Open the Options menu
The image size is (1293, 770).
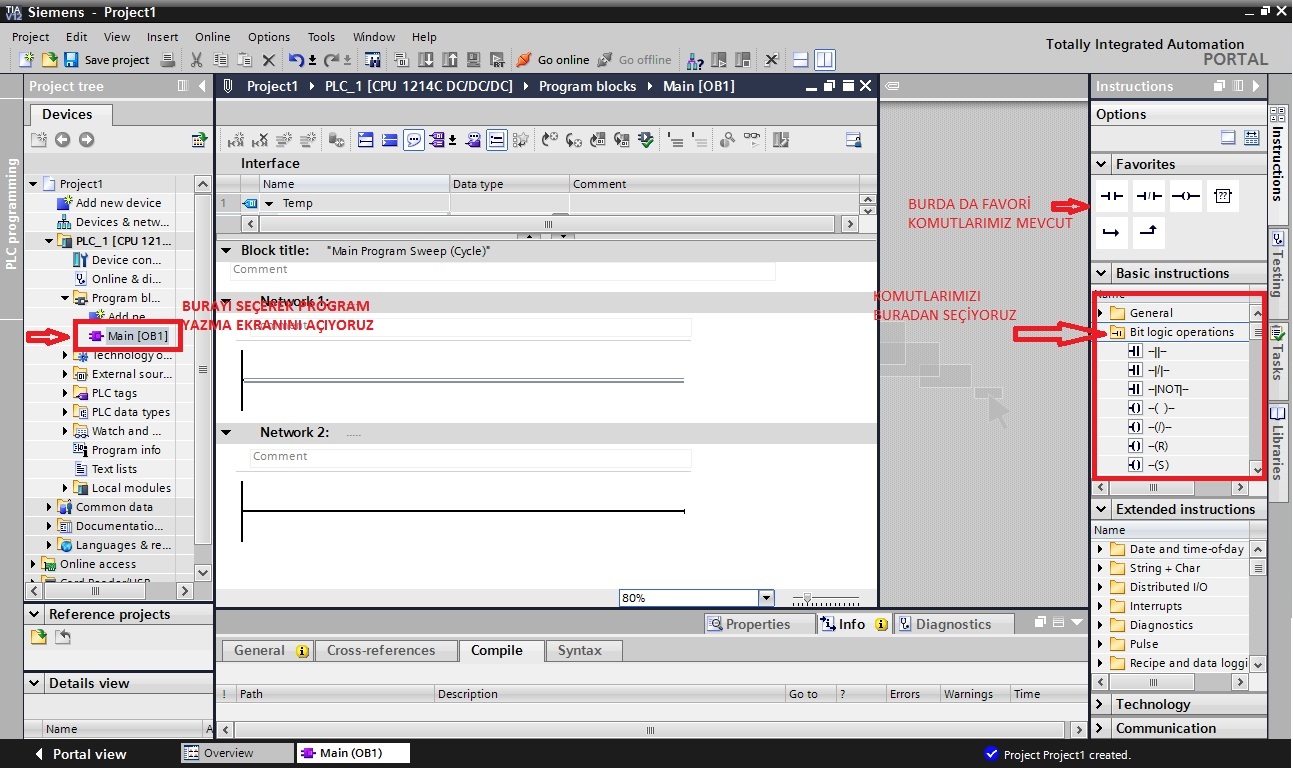click(x=269, y=37)
